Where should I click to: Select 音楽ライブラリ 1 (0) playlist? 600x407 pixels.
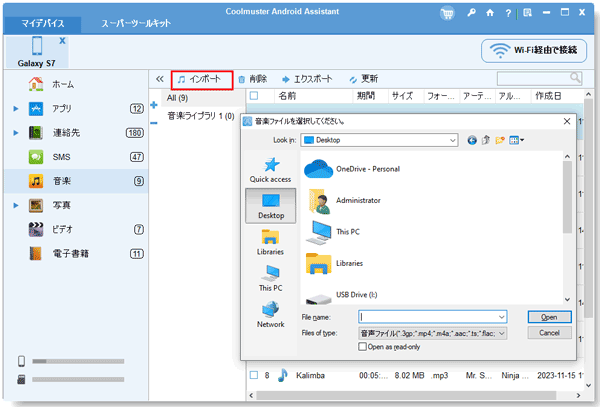(x=201, y=116)
